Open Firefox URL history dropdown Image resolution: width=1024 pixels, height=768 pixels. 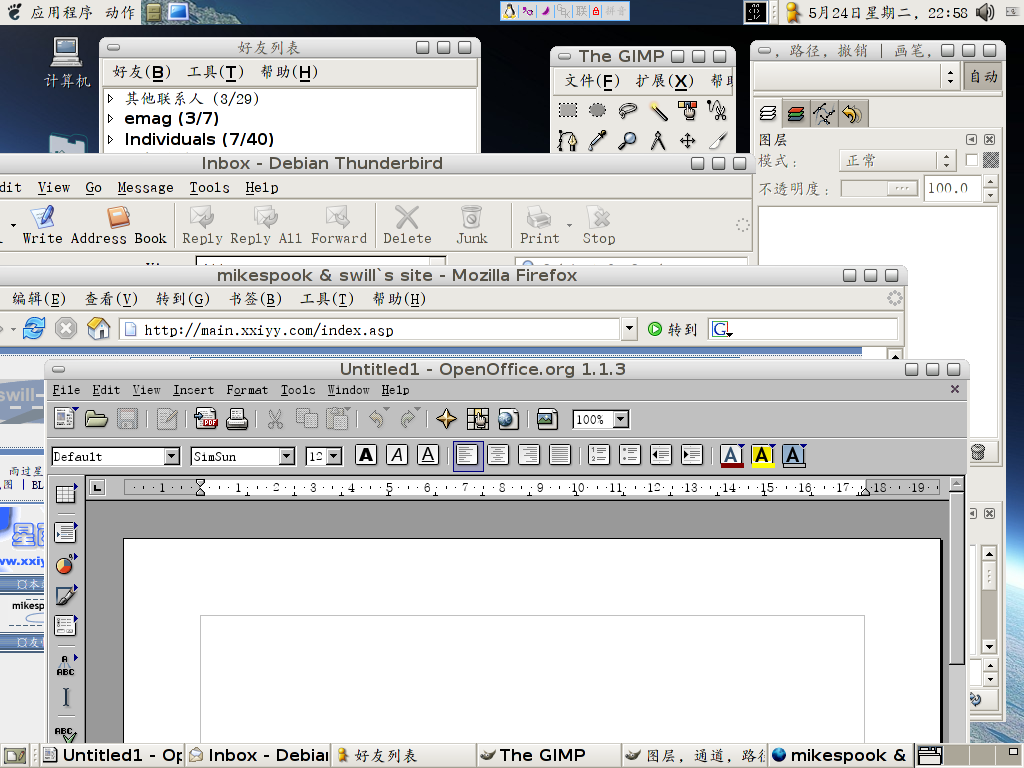click(629, 329)
